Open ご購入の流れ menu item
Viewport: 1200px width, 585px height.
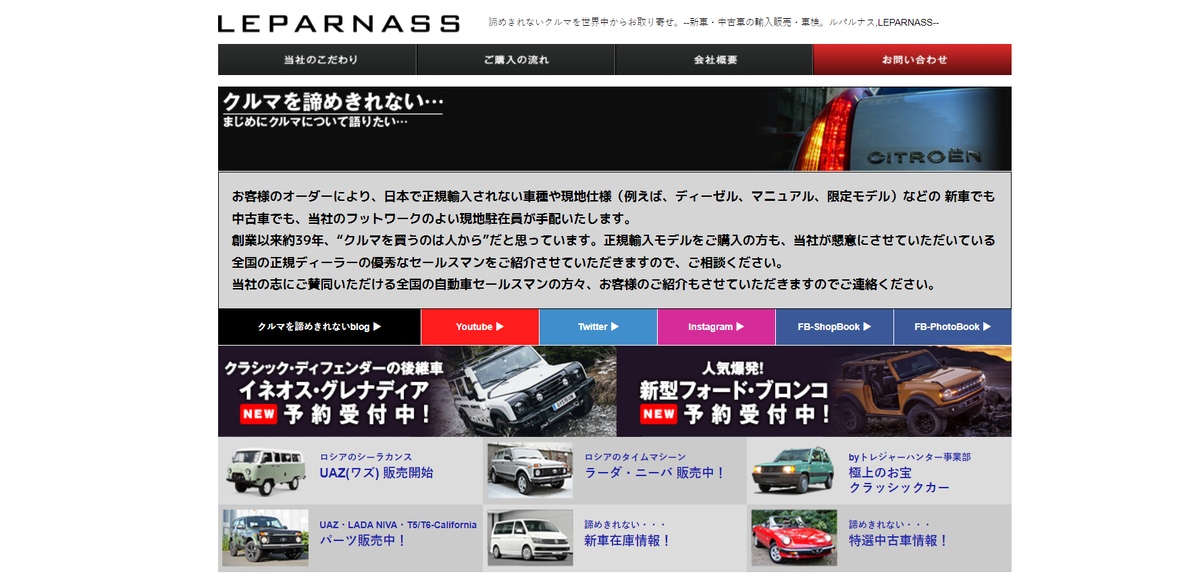tap(515, 60)
